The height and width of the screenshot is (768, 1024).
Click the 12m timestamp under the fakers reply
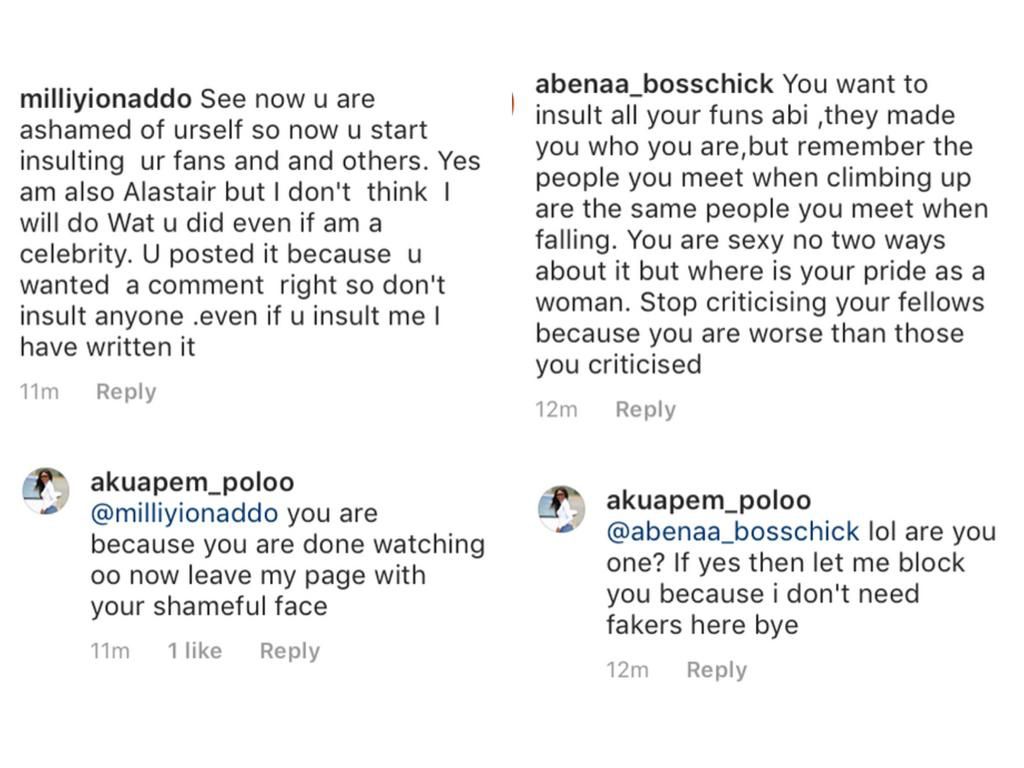point(627,670)
